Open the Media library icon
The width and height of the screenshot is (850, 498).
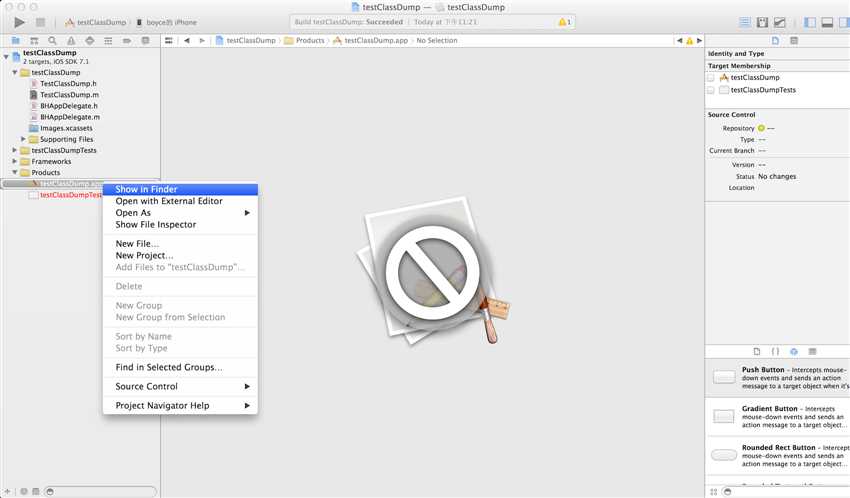pos(812,352)
